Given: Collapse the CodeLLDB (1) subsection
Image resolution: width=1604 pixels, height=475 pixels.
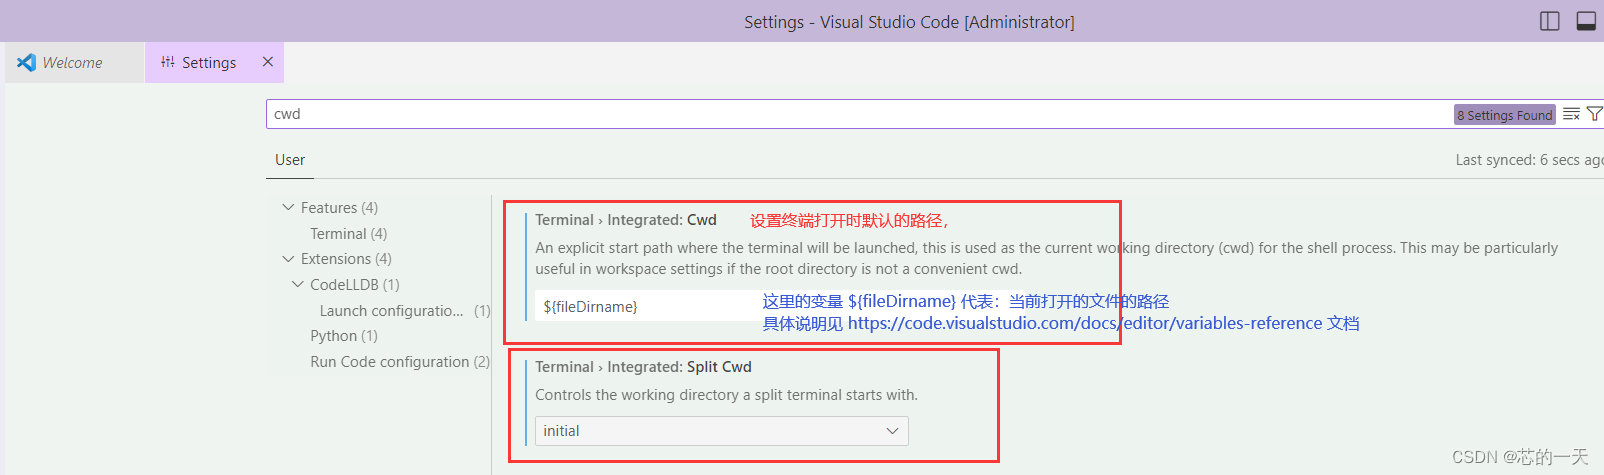Looking at the screenshot, I should [x=298, y=284].
